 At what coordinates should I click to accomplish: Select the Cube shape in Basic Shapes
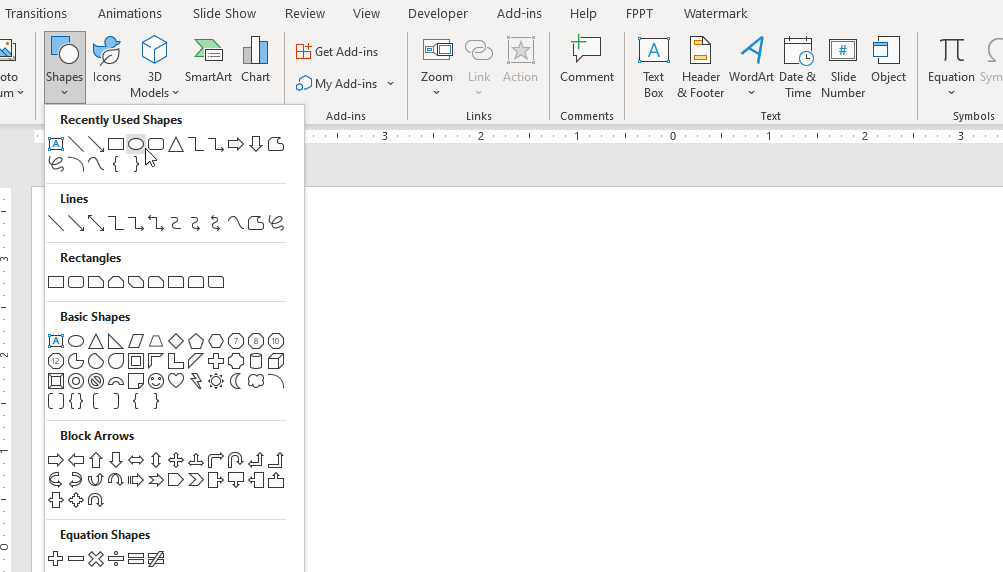[x=276, y=361]
